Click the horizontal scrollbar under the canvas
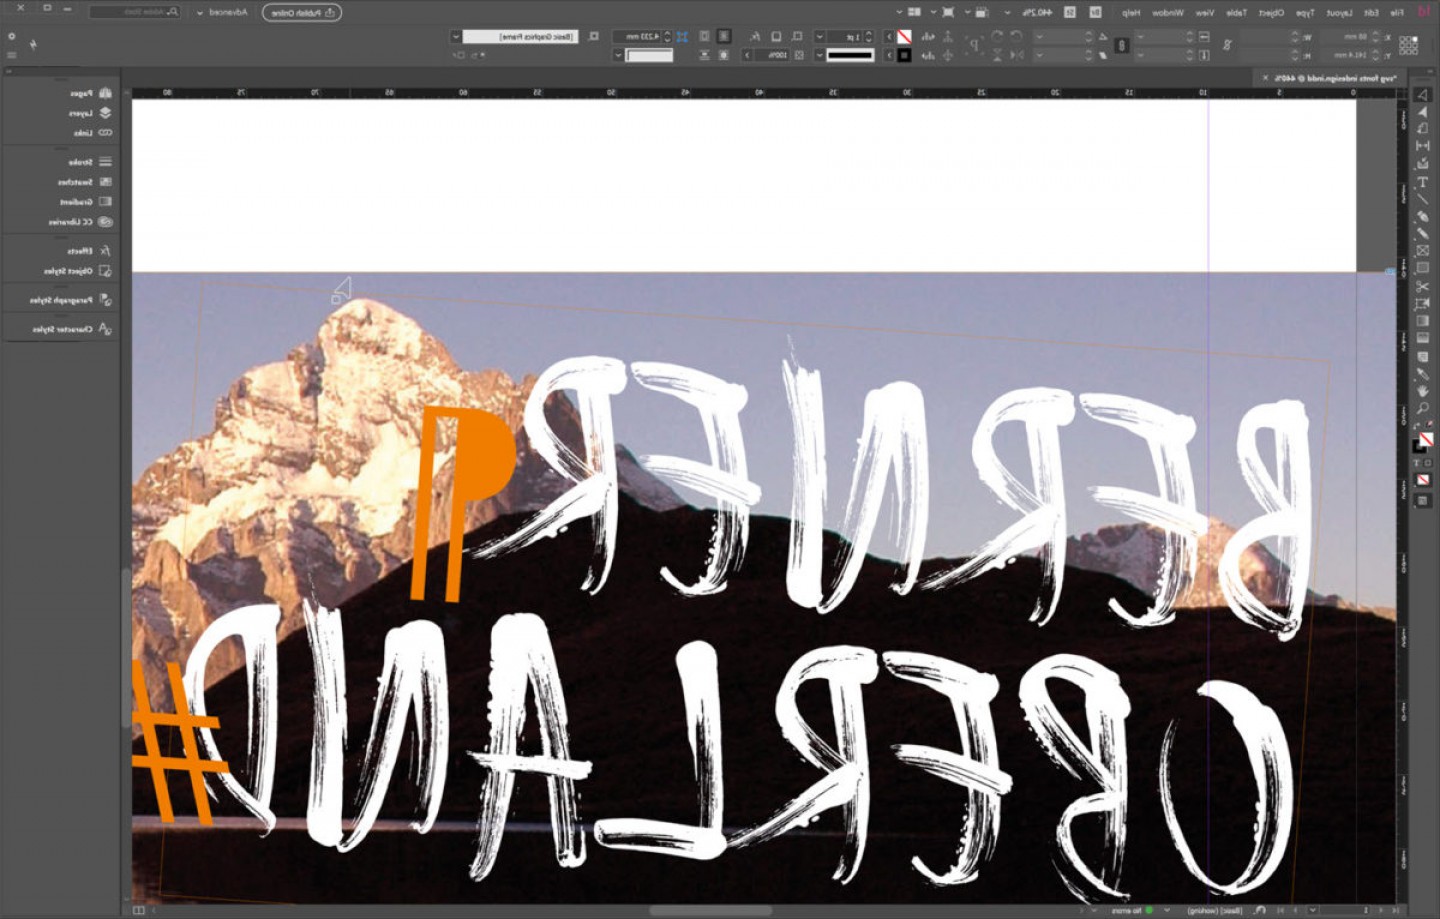This screenshot has height=919, width=1440. point(710,910)
